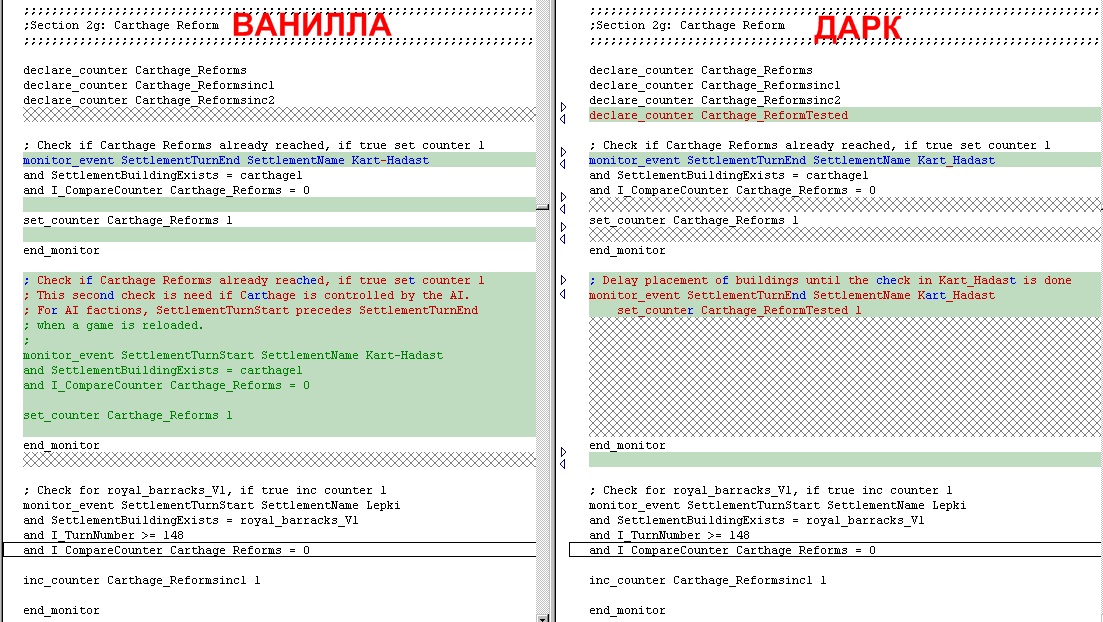Click large hatched placeholder block in right pane
Image resolution: width=1103 pixels, height=622 pixels.
[x=845, y=377]
